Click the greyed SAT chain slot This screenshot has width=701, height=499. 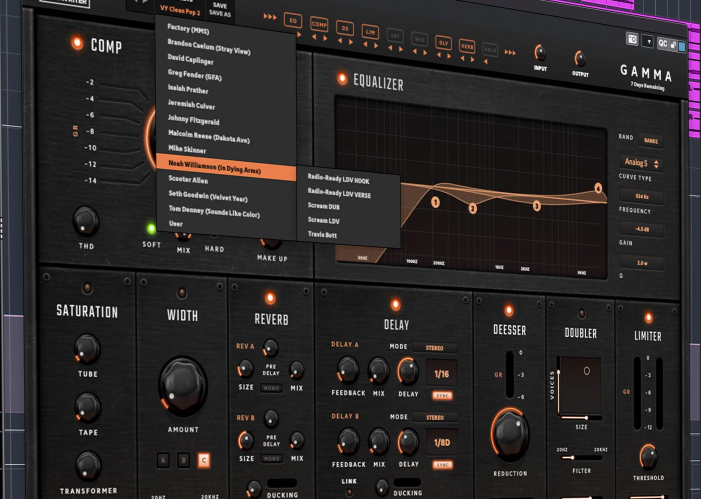[x=395, y=35]
